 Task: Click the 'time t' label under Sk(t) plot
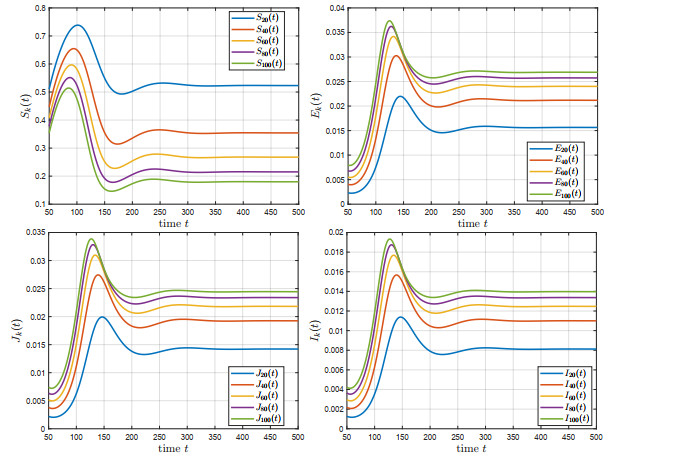(173, 224)
